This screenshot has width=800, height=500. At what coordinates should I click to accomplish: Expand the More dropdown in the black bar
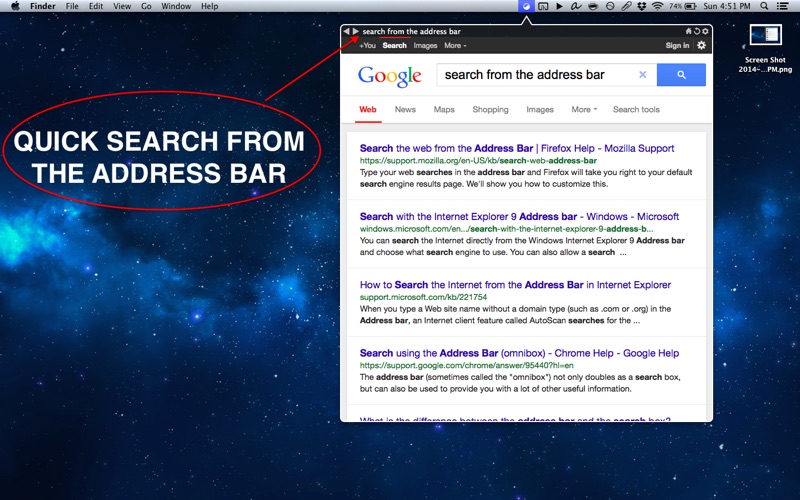click(455, 45)
